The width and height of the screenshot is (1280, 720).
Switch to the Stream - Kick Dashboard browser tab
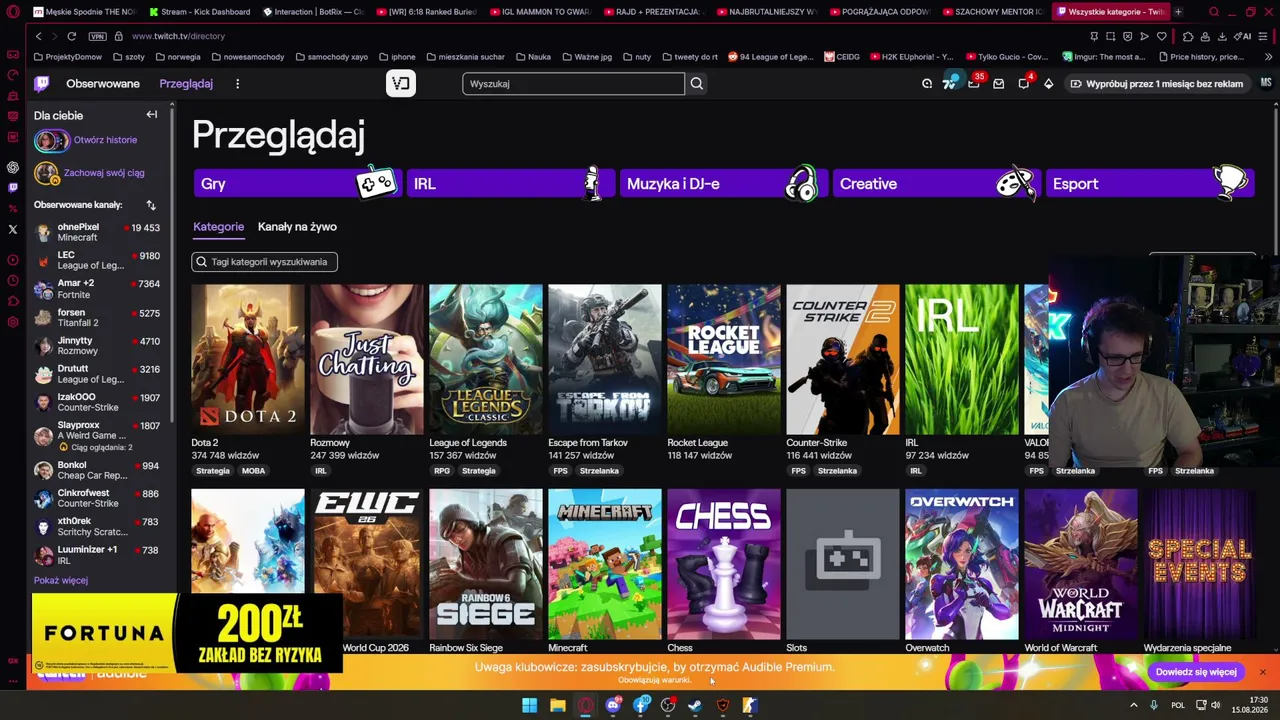point(199,12)
